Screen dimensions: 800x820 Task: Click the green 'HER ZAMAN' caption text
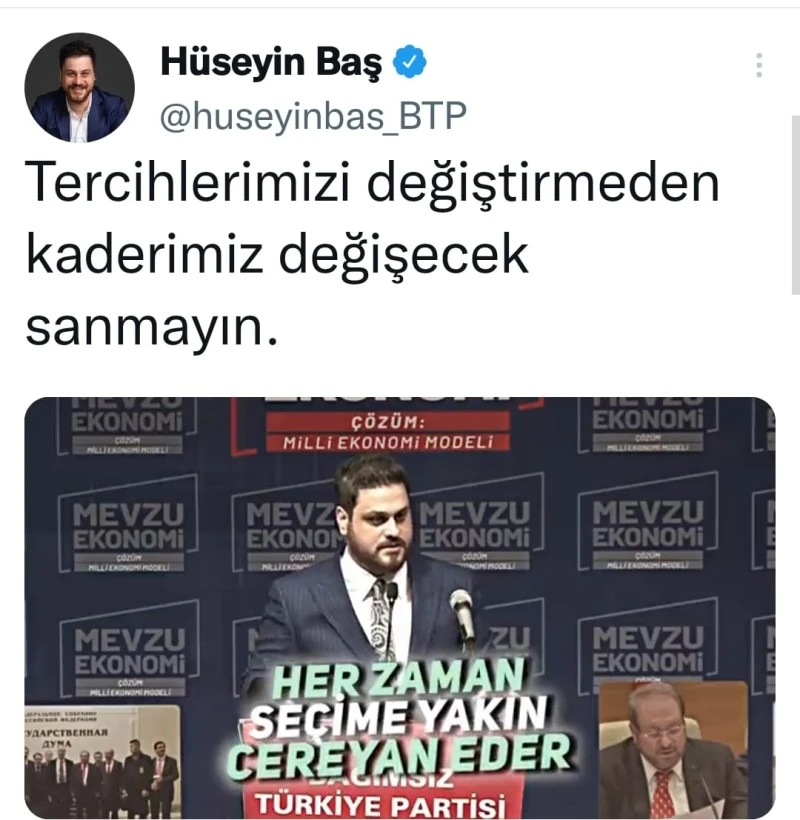(x=398, y=678)
